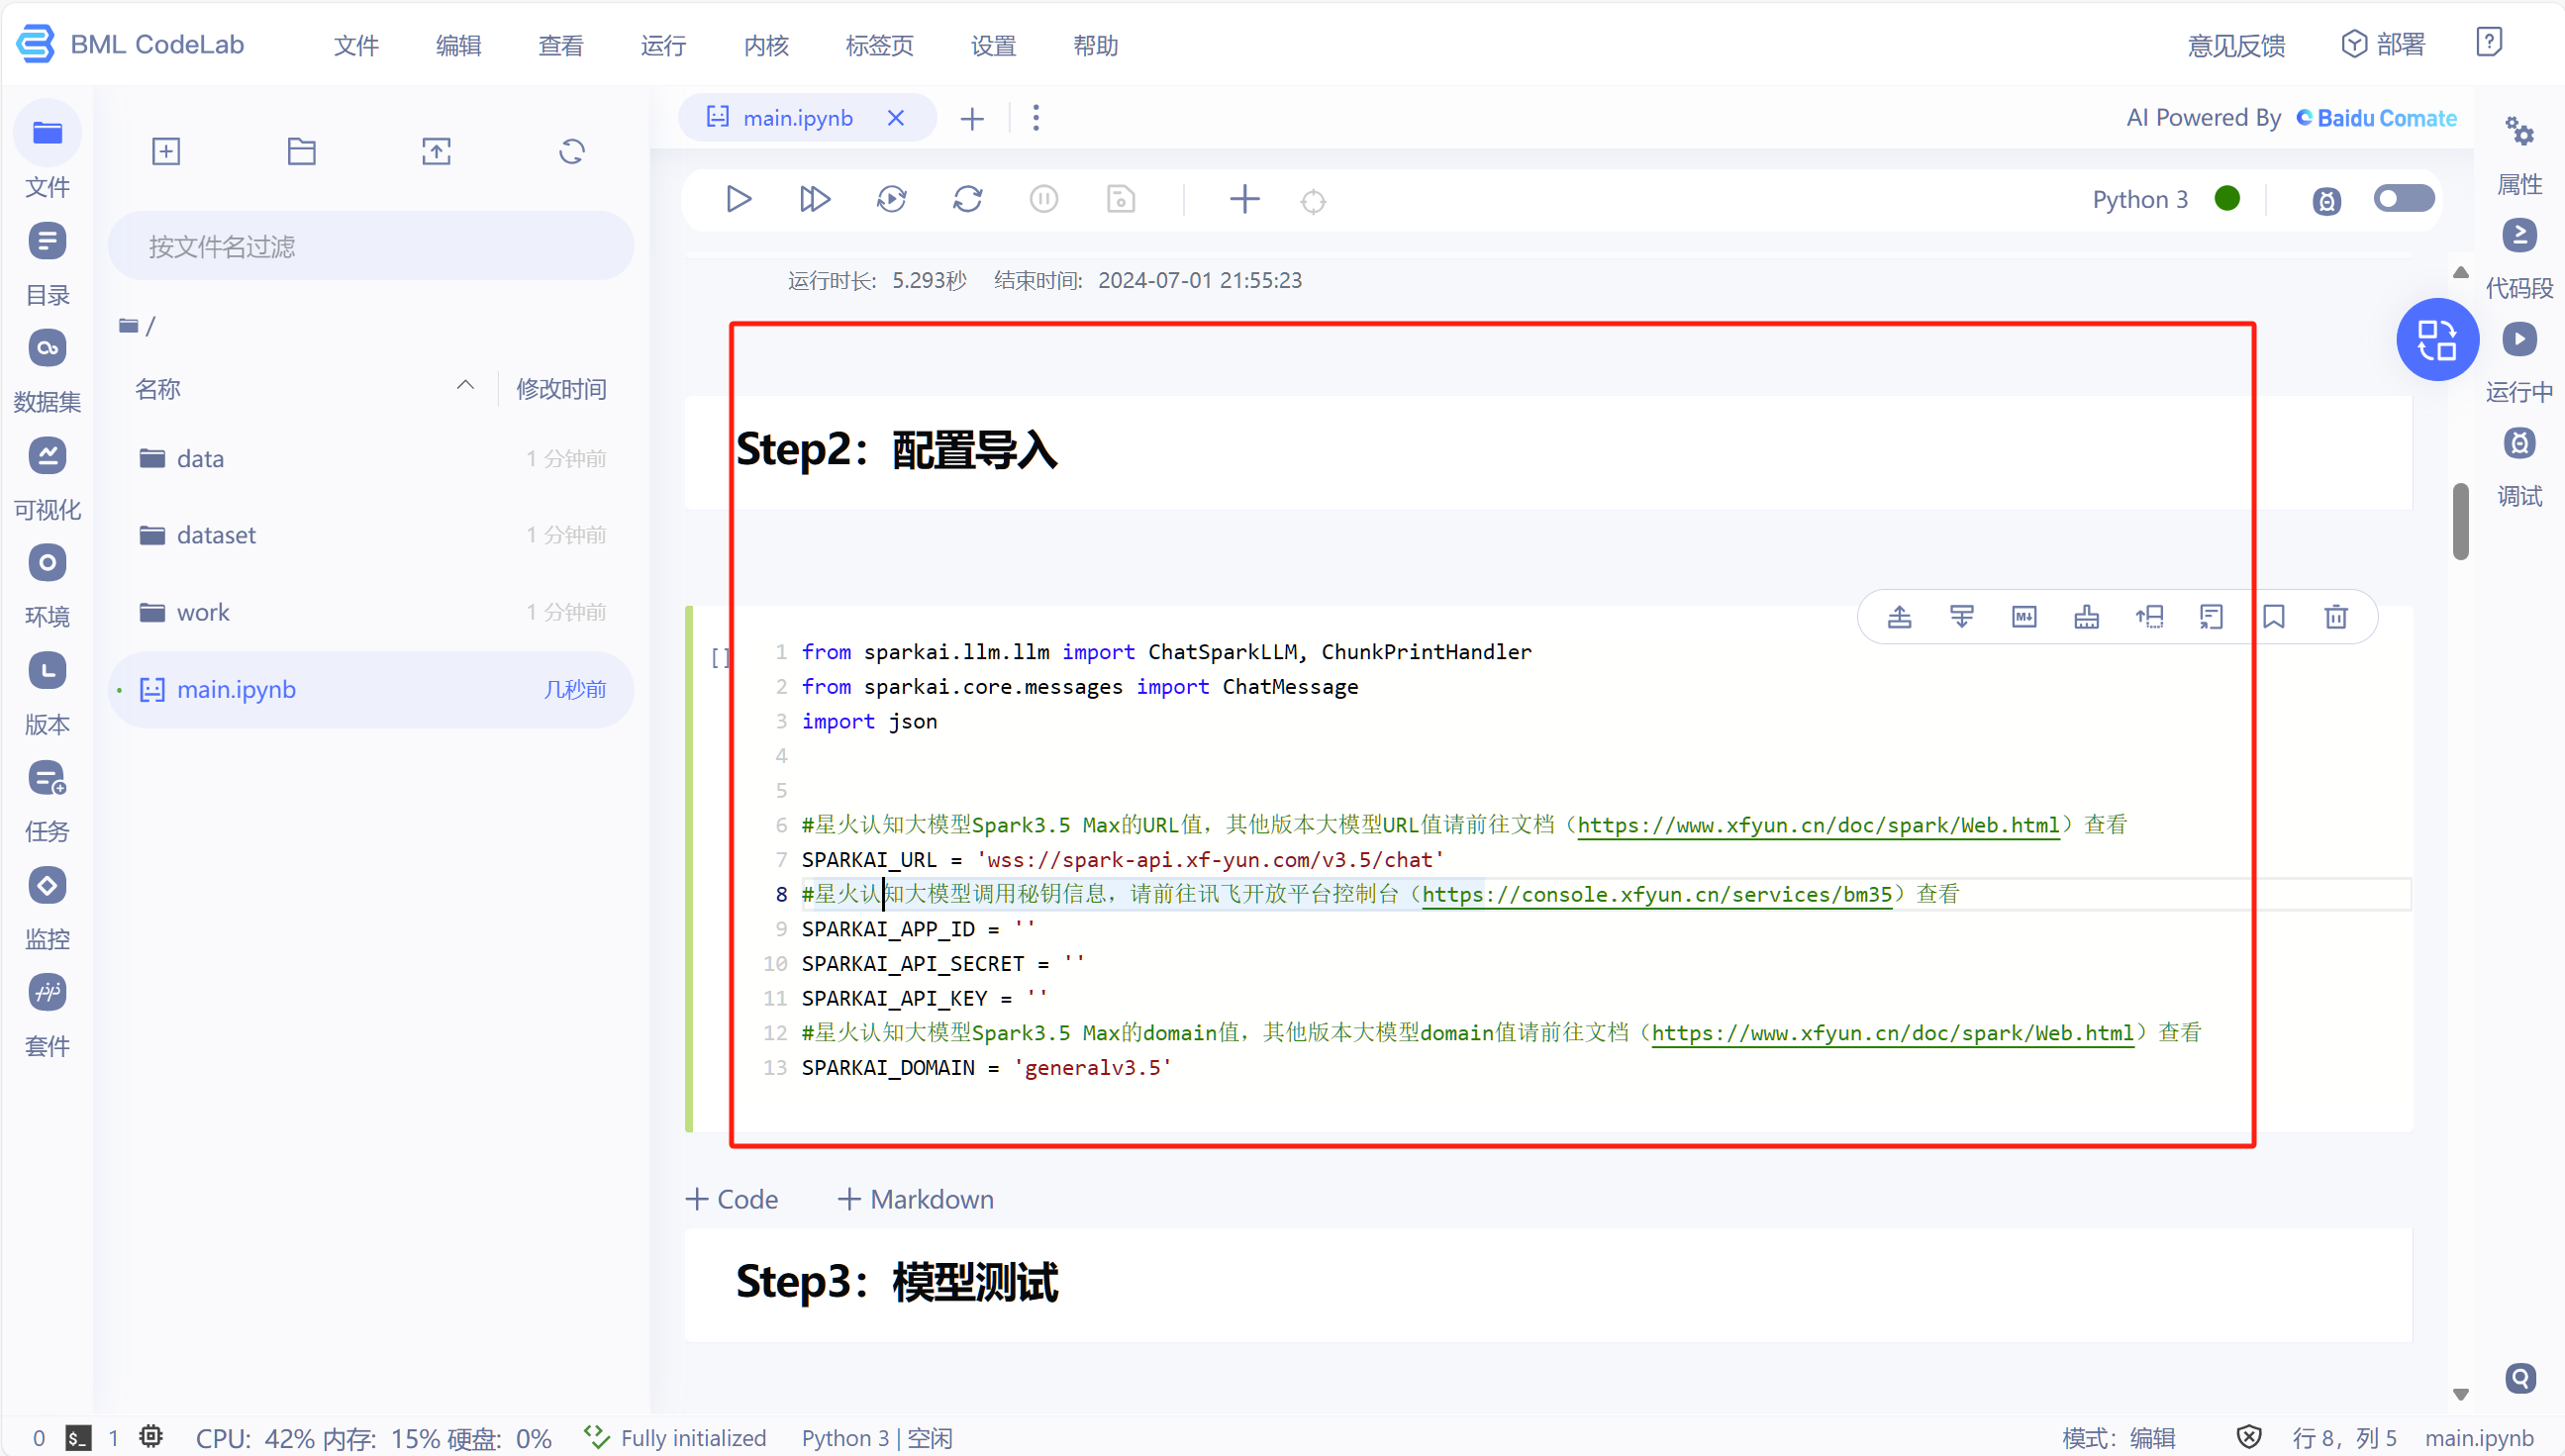The height and width of the screenshot is (1456, 2565).
Task: Click the new folder icon in file browser
Action: [x=301, y=152]
